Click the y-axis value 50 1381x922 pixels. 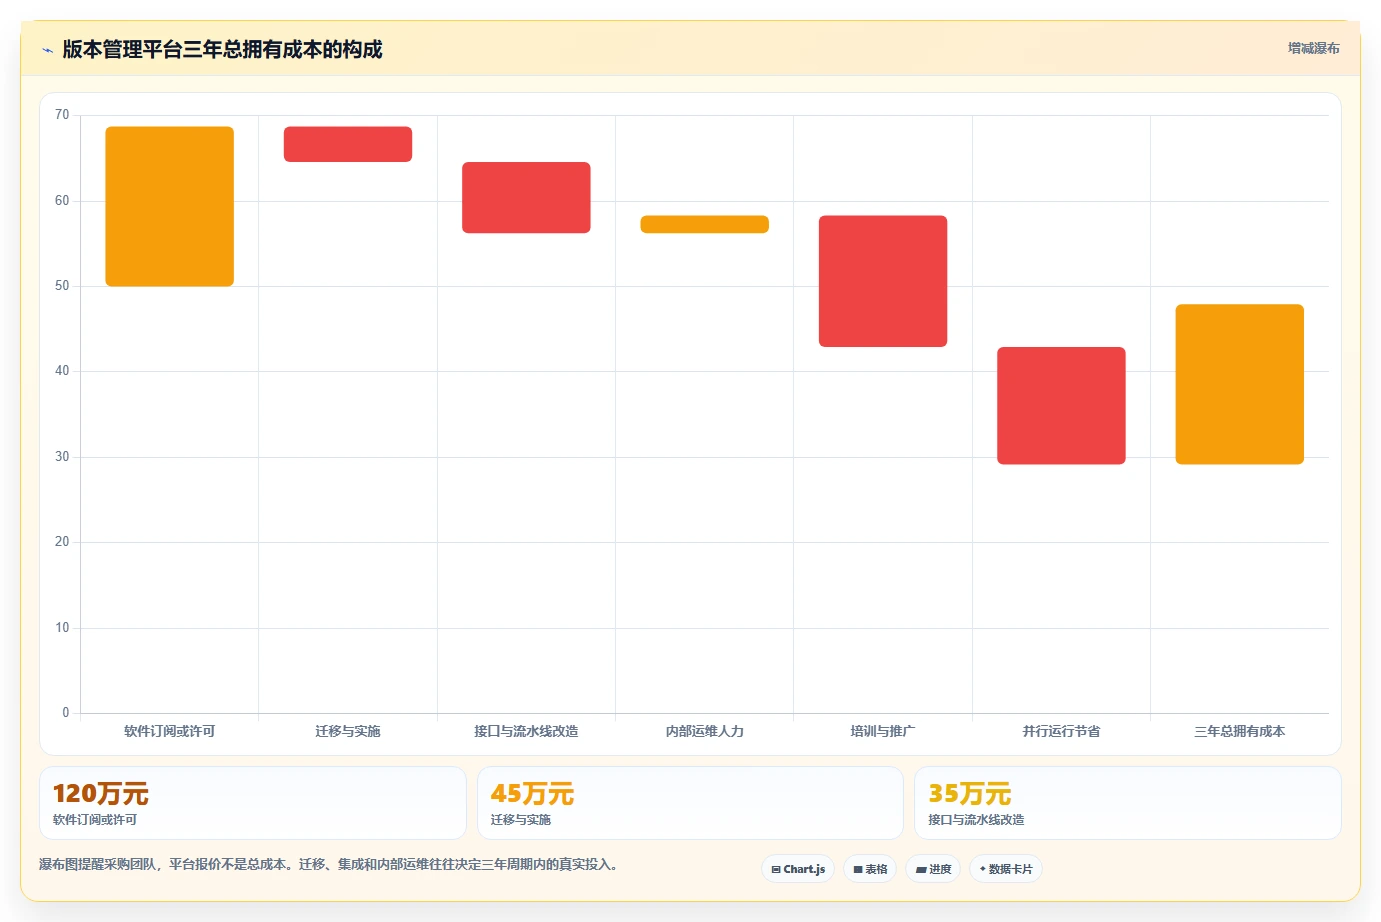[x=62, y=286]
